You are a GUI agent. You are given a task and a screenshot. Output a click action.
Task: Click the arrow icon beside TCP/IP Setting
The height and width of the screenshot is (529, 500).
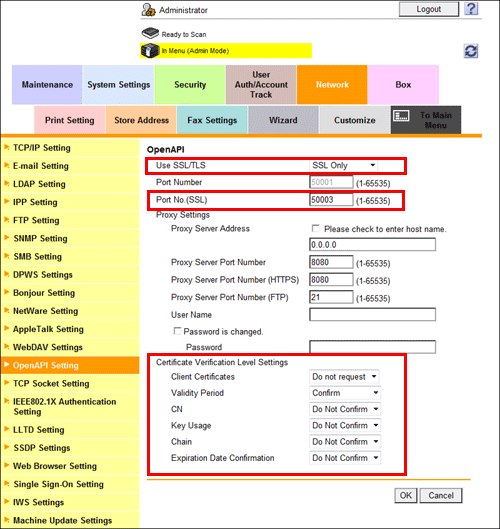pyautogui.click(x=6, y=147)
